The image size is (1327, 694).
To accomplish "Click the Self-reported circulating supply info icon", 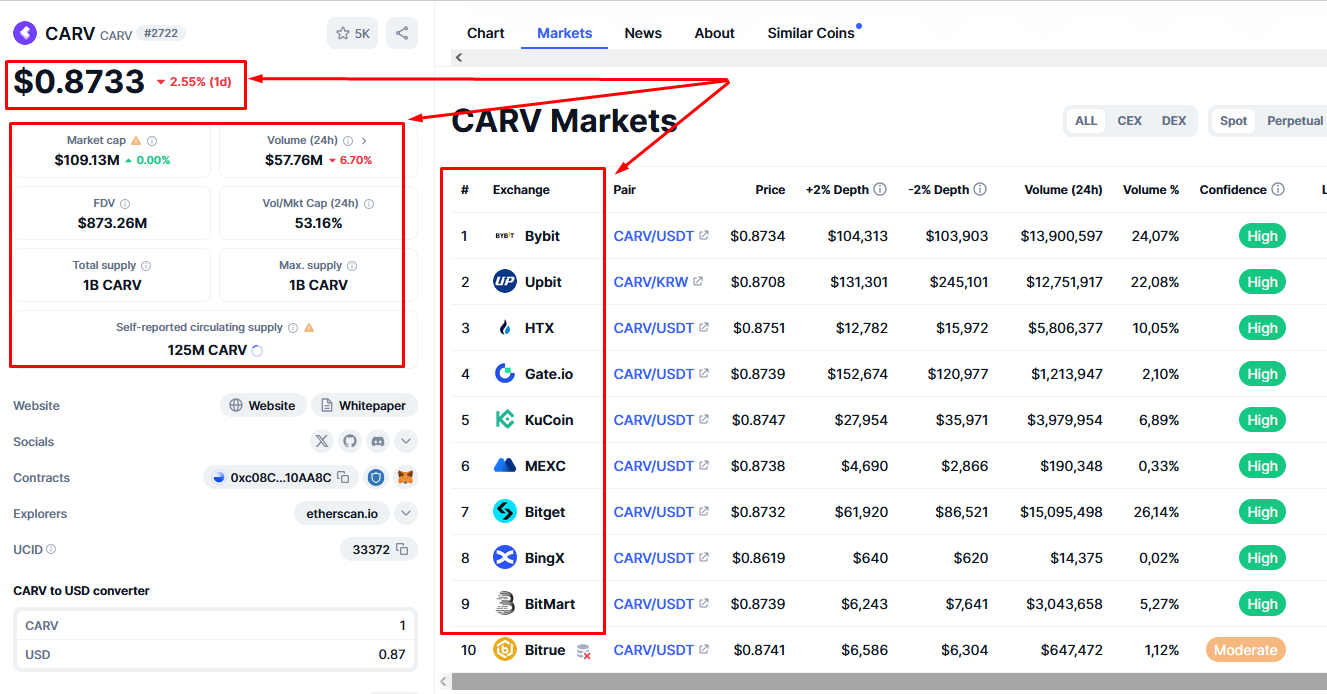I will pos(293,328).
